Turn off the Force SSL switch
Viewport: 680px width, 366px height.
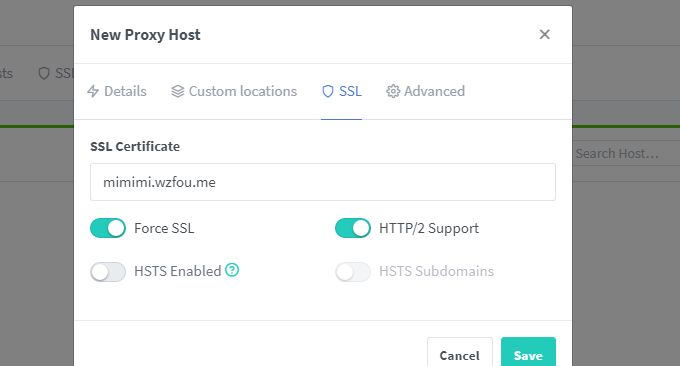(108, 228)
